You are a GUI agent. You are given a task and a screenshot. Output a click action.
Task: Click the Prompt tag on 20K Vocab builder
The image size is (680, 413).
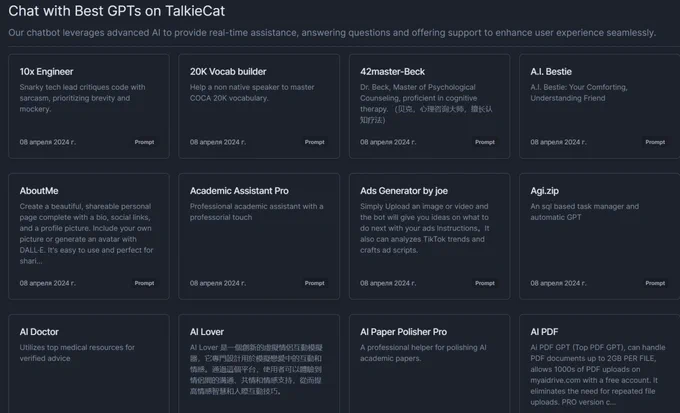314,142
